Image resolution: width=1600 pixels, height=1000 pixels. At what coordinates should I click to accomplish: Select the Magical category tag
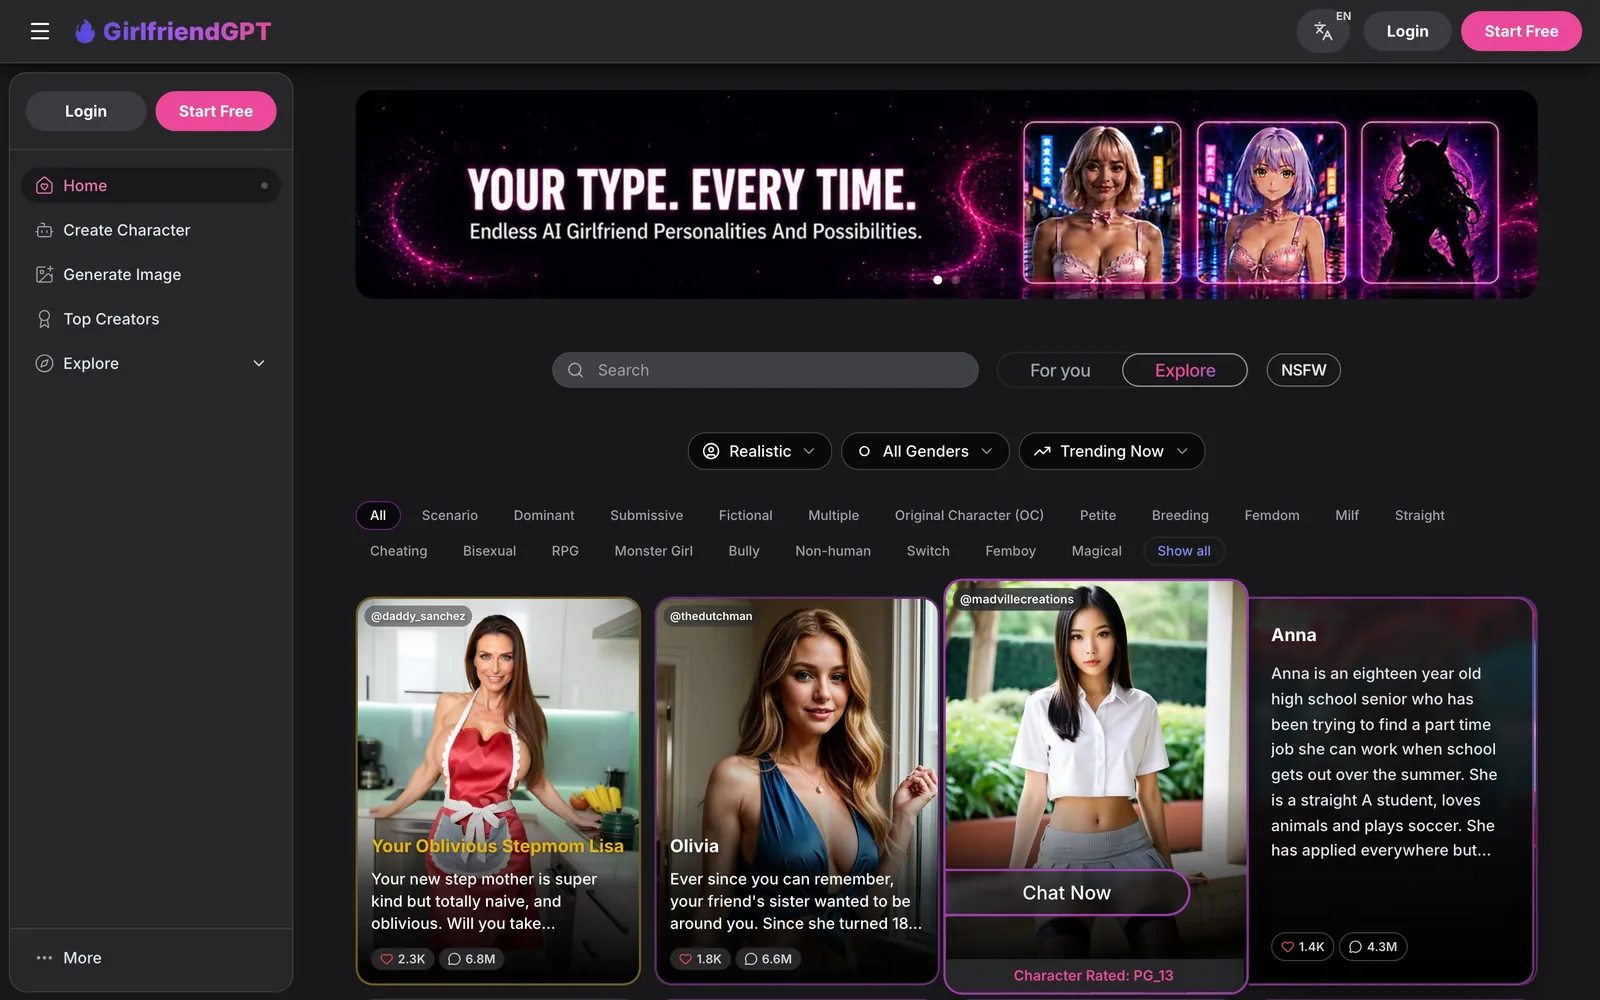point(1097,551)
